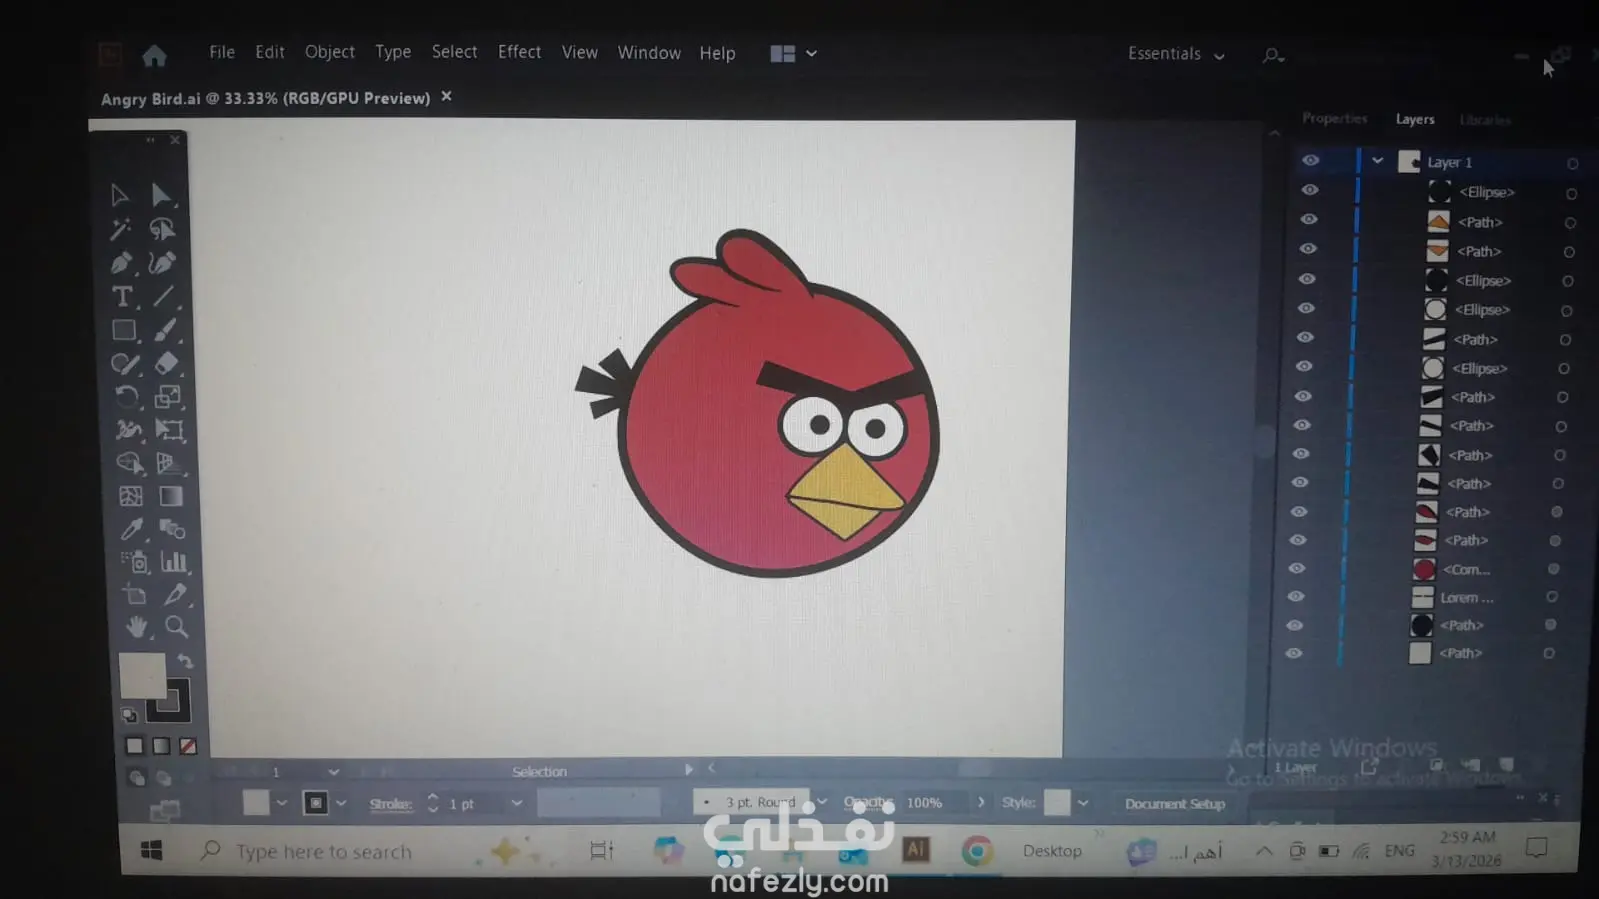Swap fill and stroke colors
The image size is (1599, 899).
pyautogui.click(x=185, y=661)
